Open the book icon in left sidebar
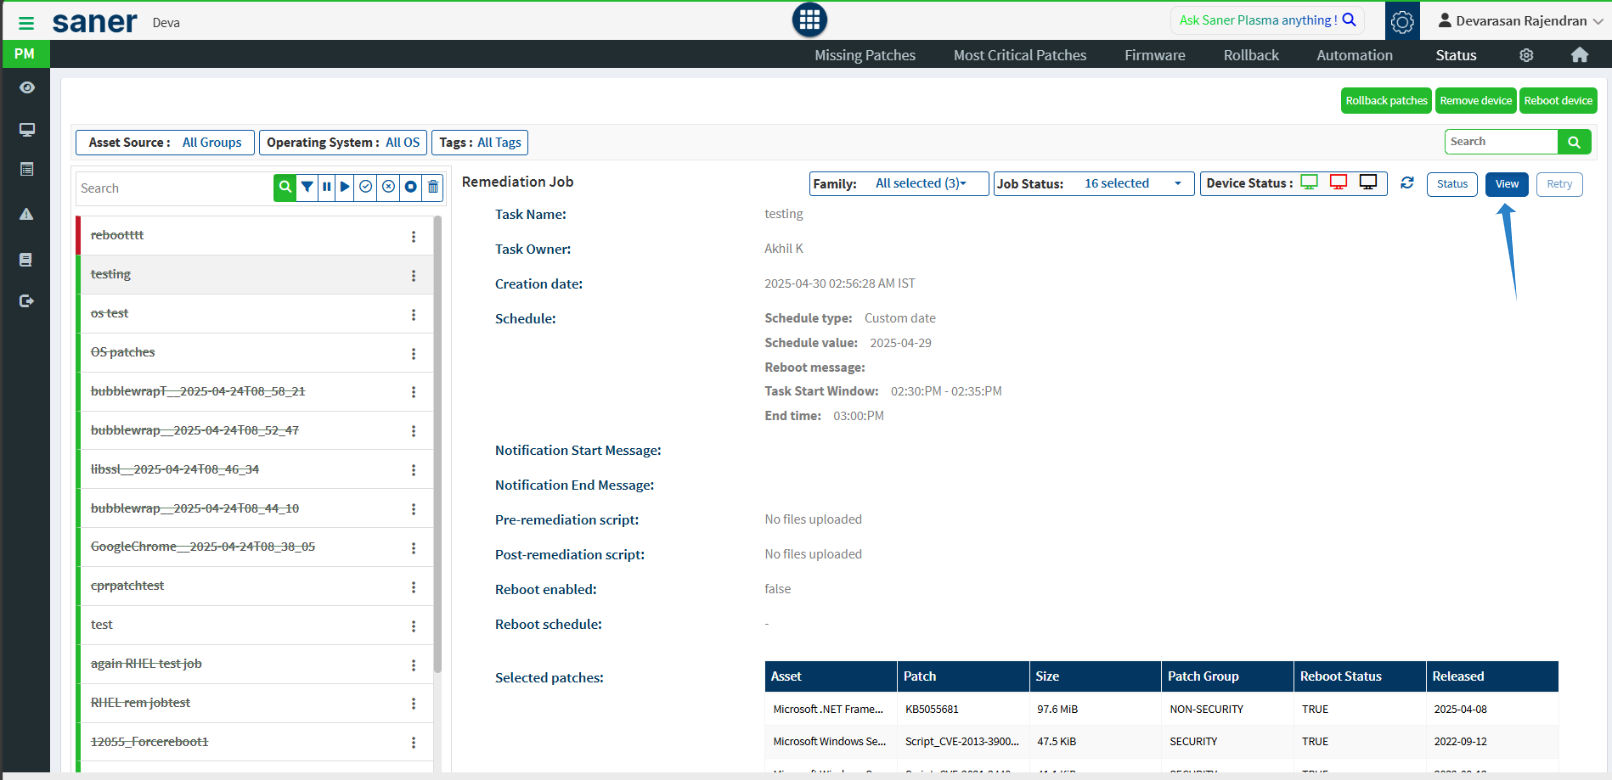The image size is (1612, 780). (27, 260)
